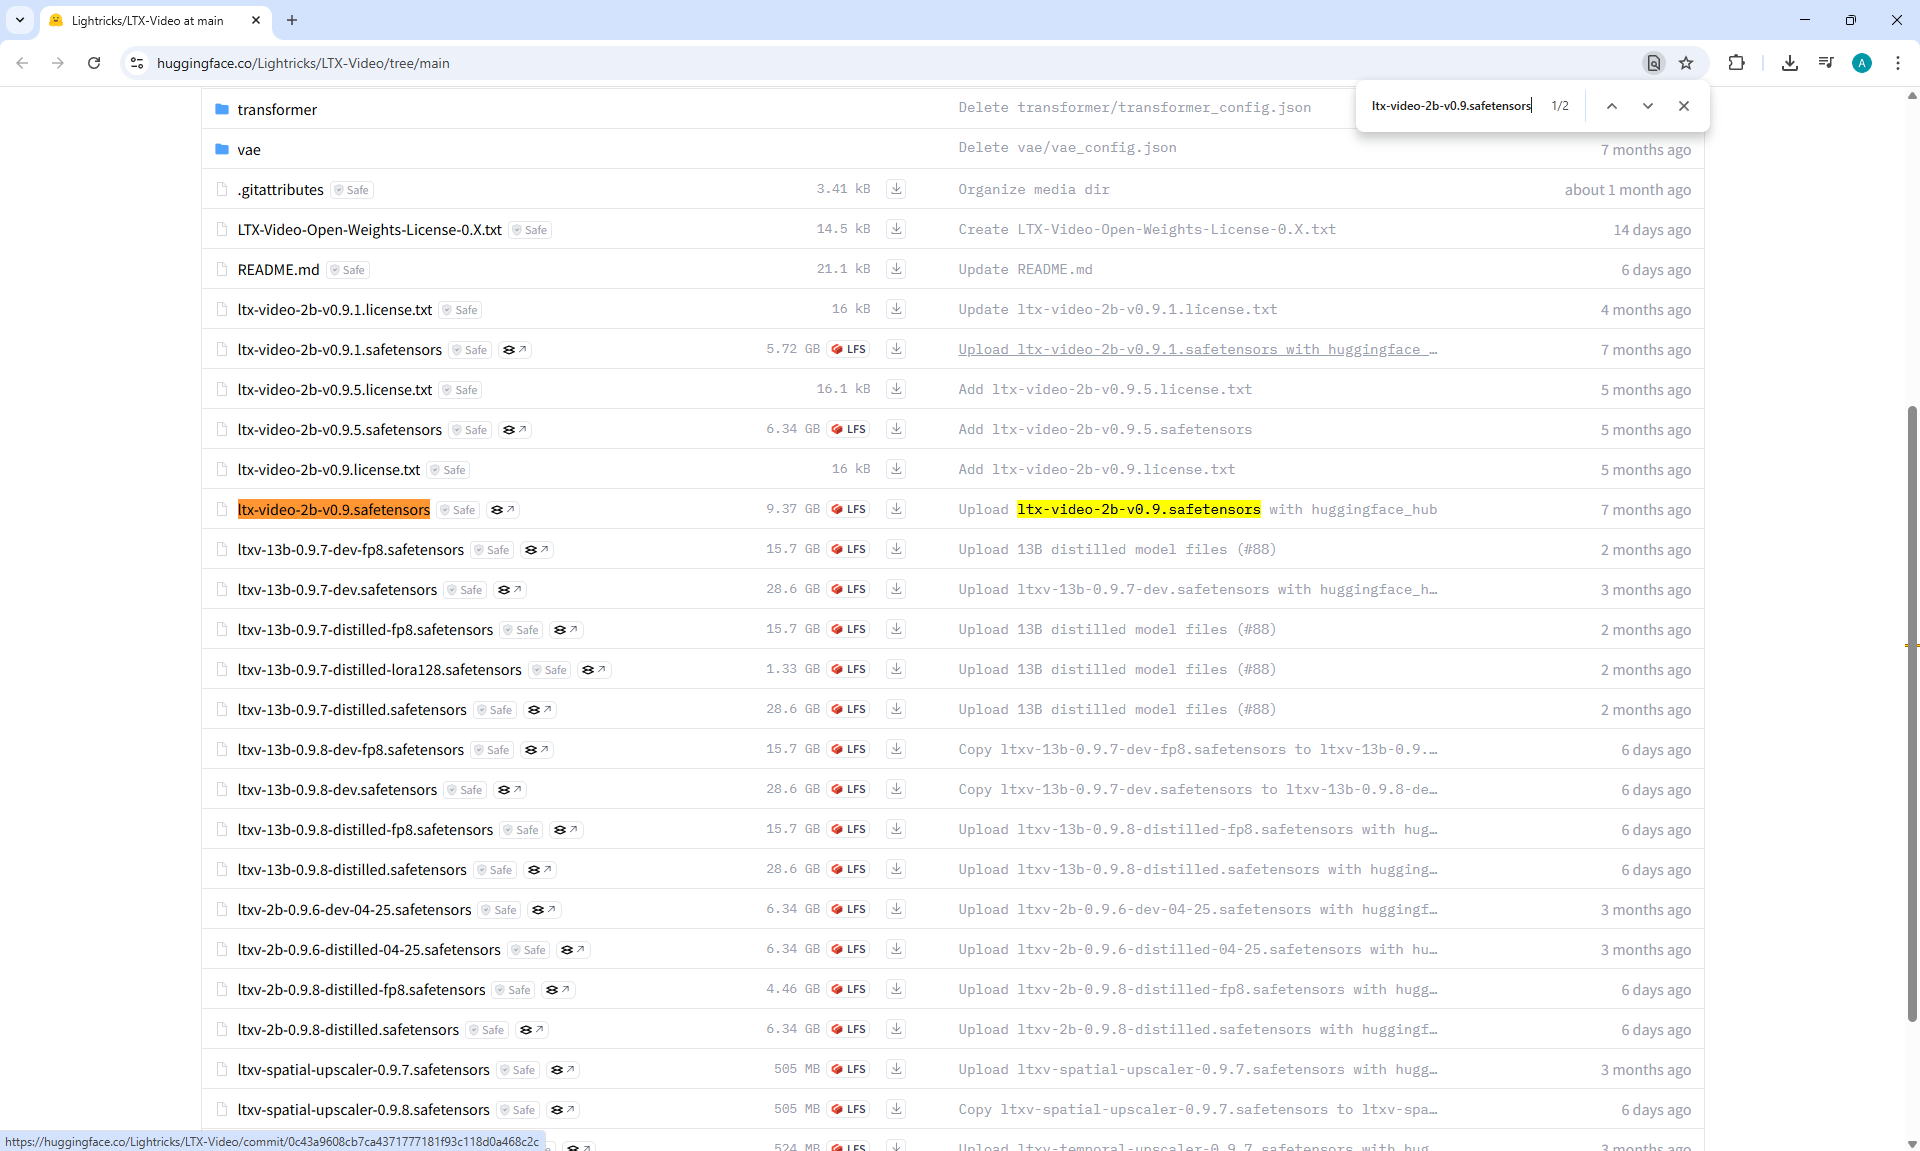Image resolution: width=1920 pixels, height=1151 pixels.
Task: Open browser Extensions puzzle icon
Action: click(x=1736, y=63)
